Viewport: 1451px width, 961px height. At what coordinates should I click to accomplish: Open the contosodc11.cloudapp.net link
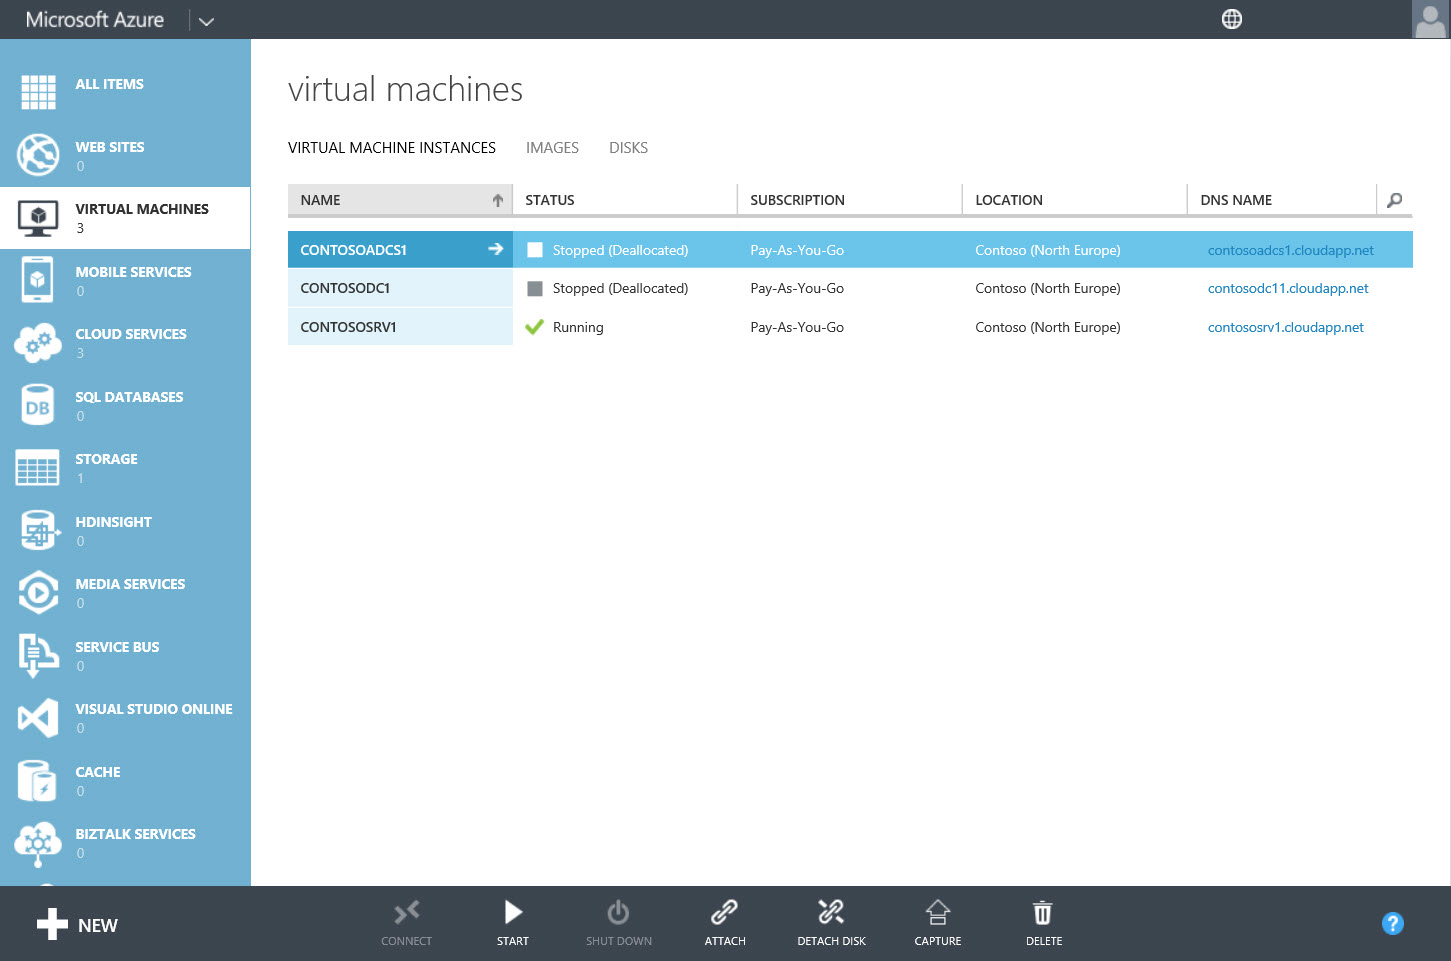point(1287,288)
